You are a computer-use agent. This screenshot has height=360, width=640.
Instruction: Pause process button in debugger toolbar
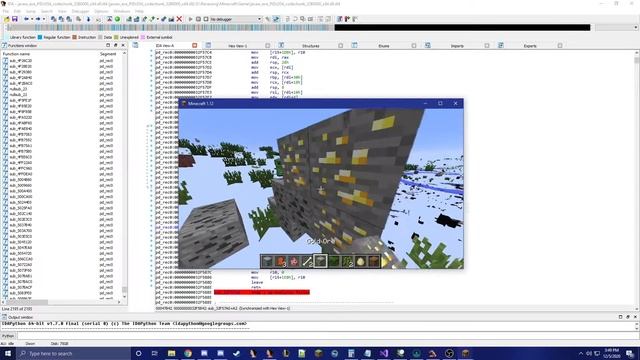click(198, 19)
